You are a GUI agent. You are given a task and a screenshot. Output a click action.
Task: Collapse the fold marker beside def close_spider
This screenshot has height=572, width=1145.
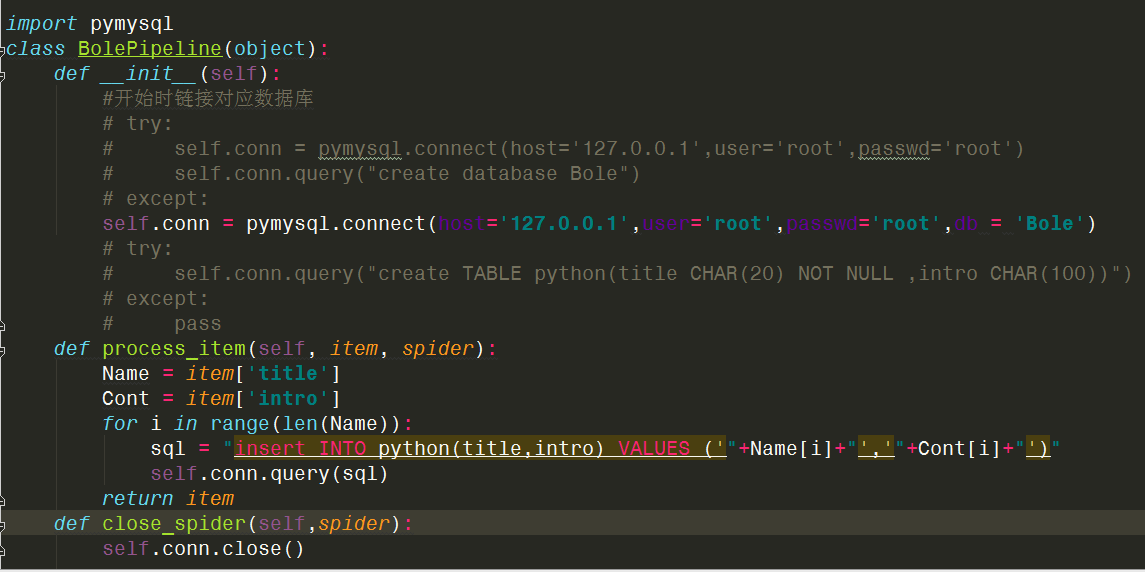(x=2, y=525)
